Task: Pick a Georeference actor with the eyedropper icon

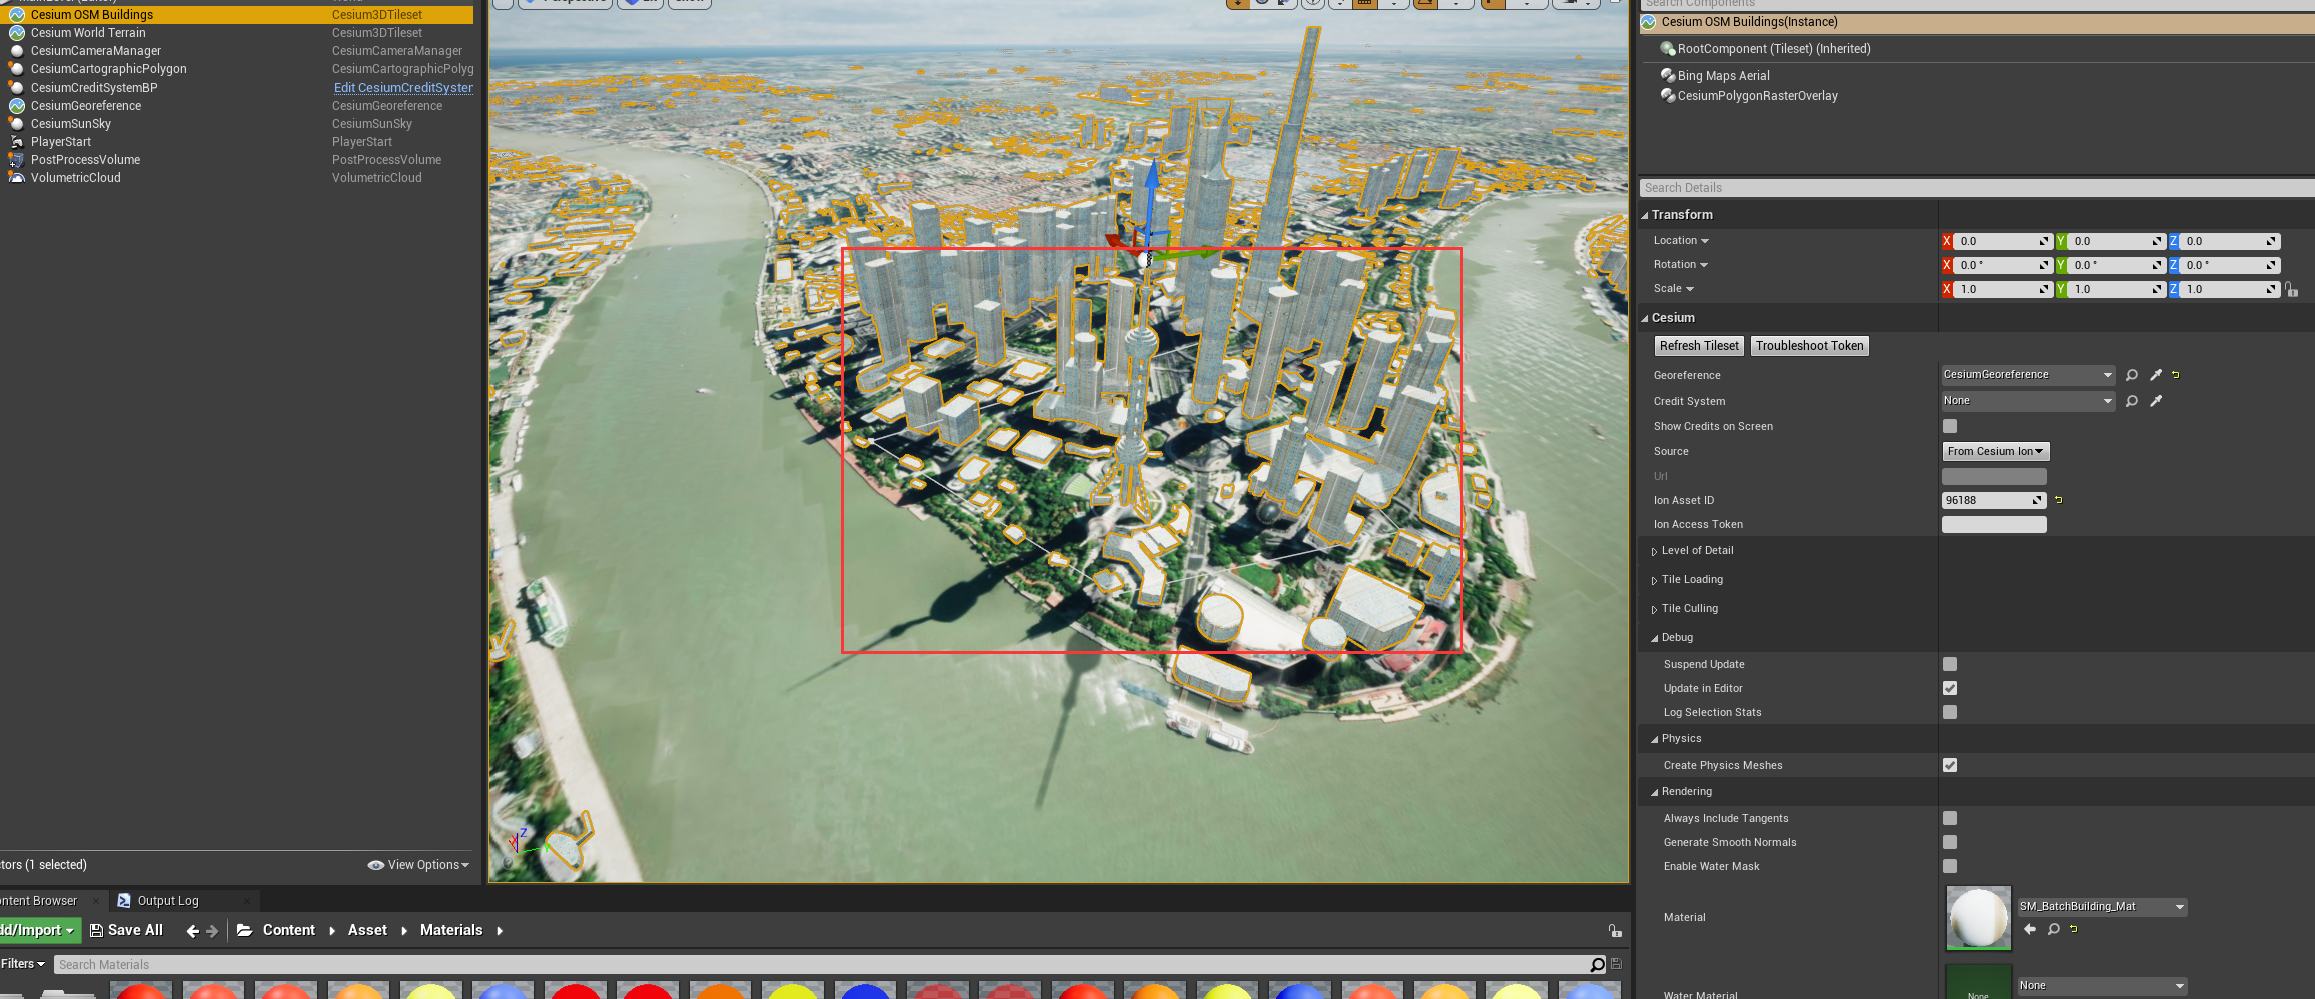Action: [2156, 375]
